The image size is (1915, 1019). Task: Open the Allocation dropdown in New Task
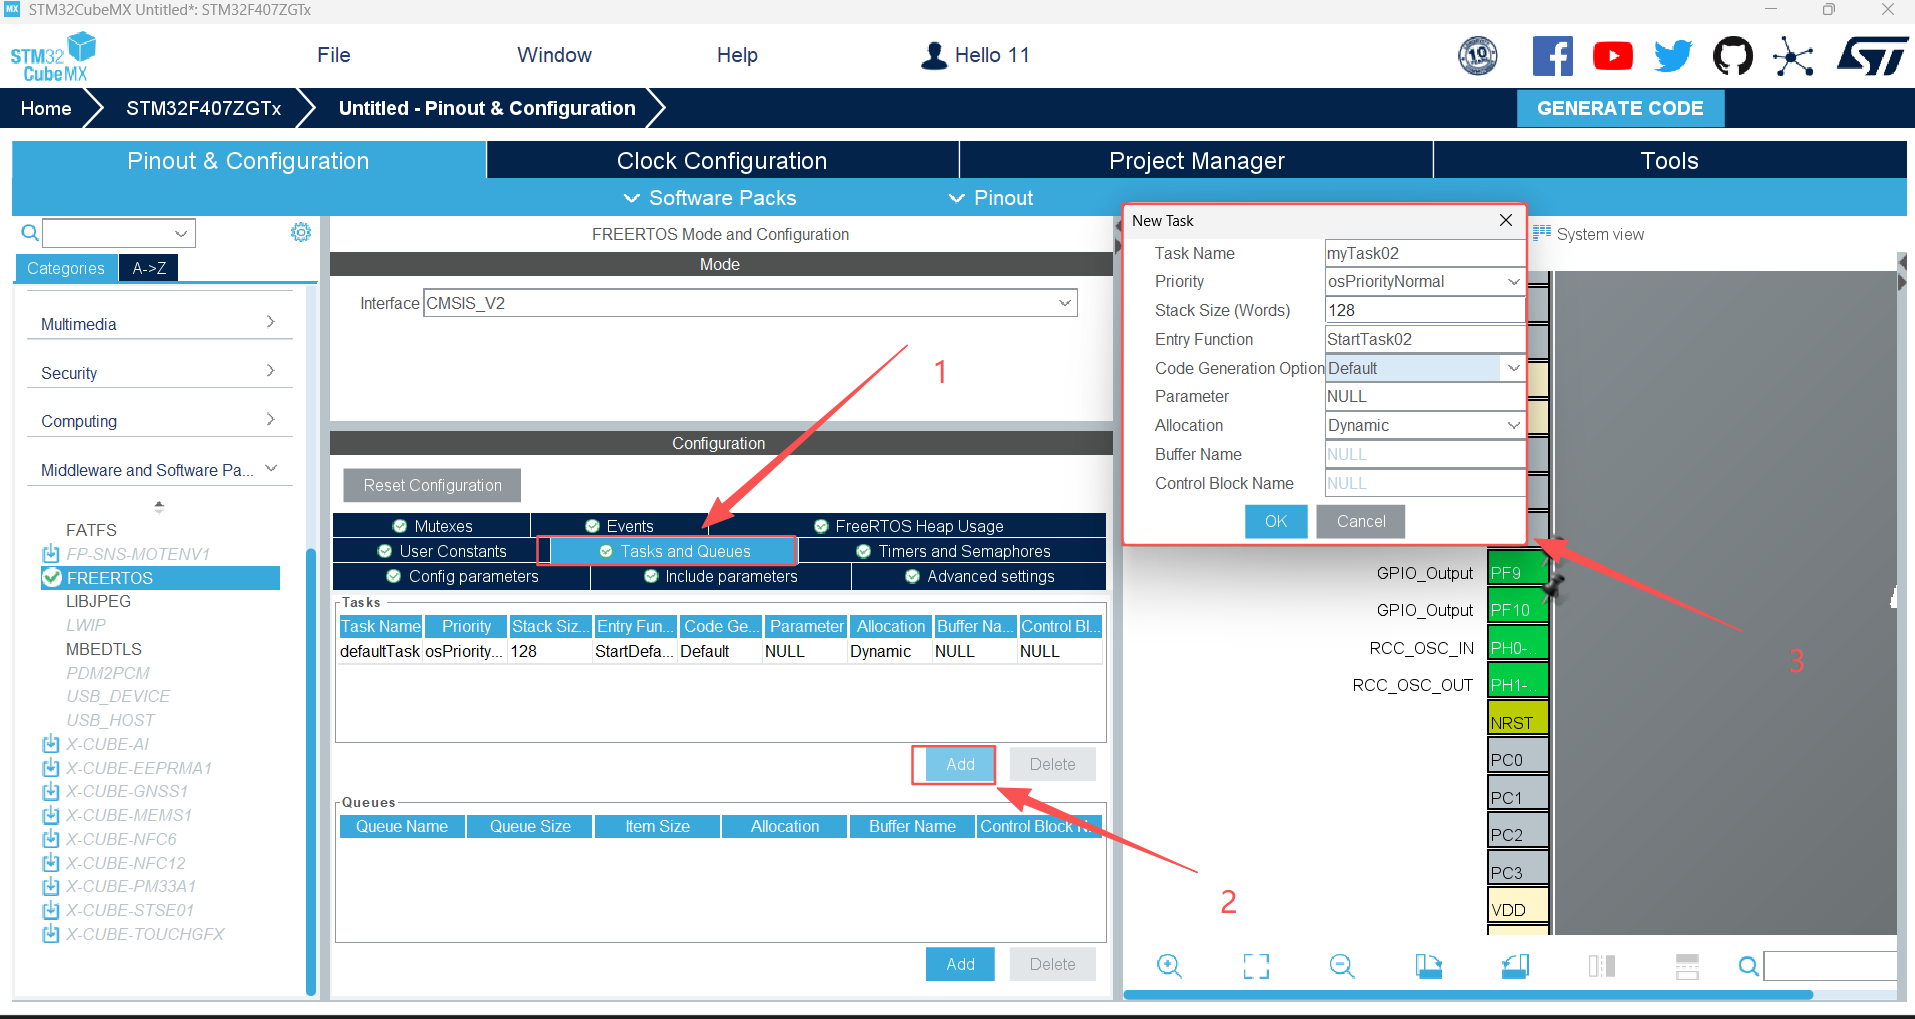pos(1514,425)
